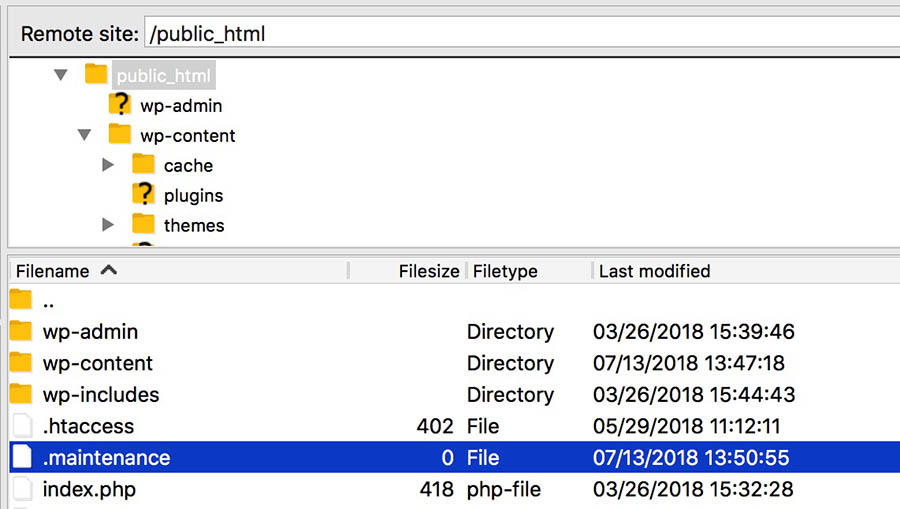This screenshot has width=900, height=509.
Task: Click the wp-includes folder icon in file list
Action: tap(21, 395)
